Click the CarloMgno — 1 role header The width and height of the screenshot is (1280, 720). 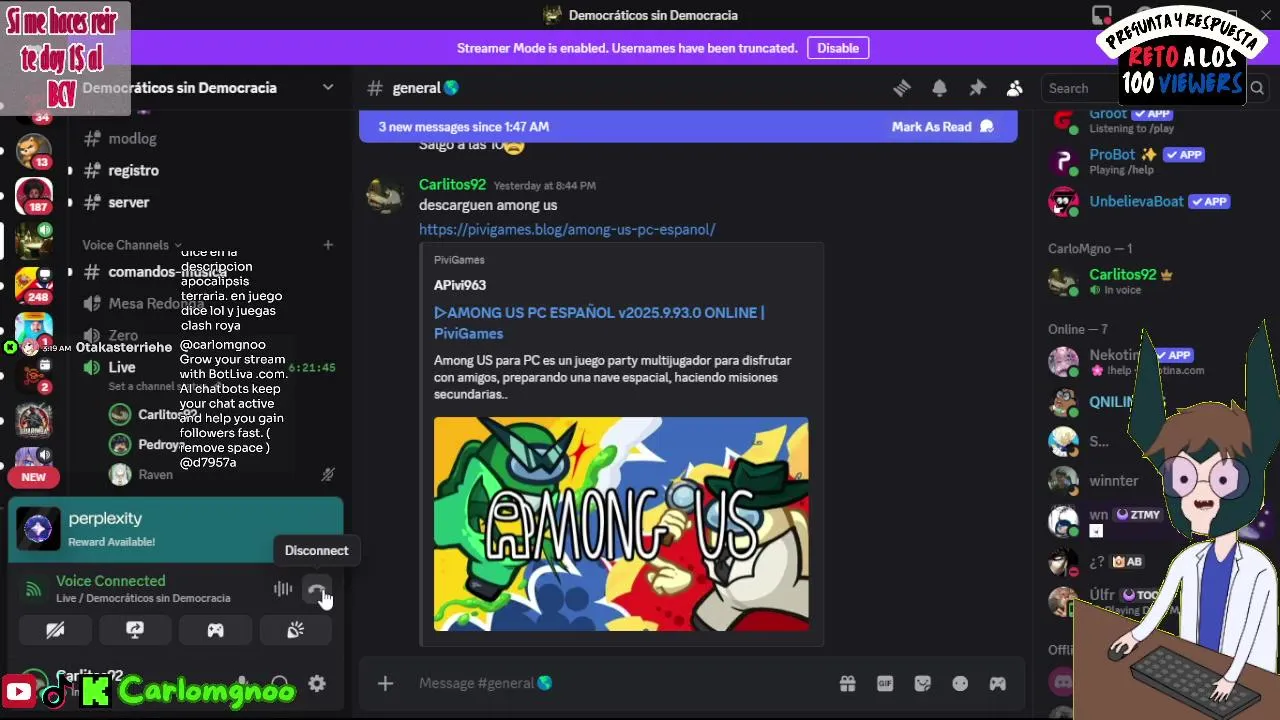1090,248
